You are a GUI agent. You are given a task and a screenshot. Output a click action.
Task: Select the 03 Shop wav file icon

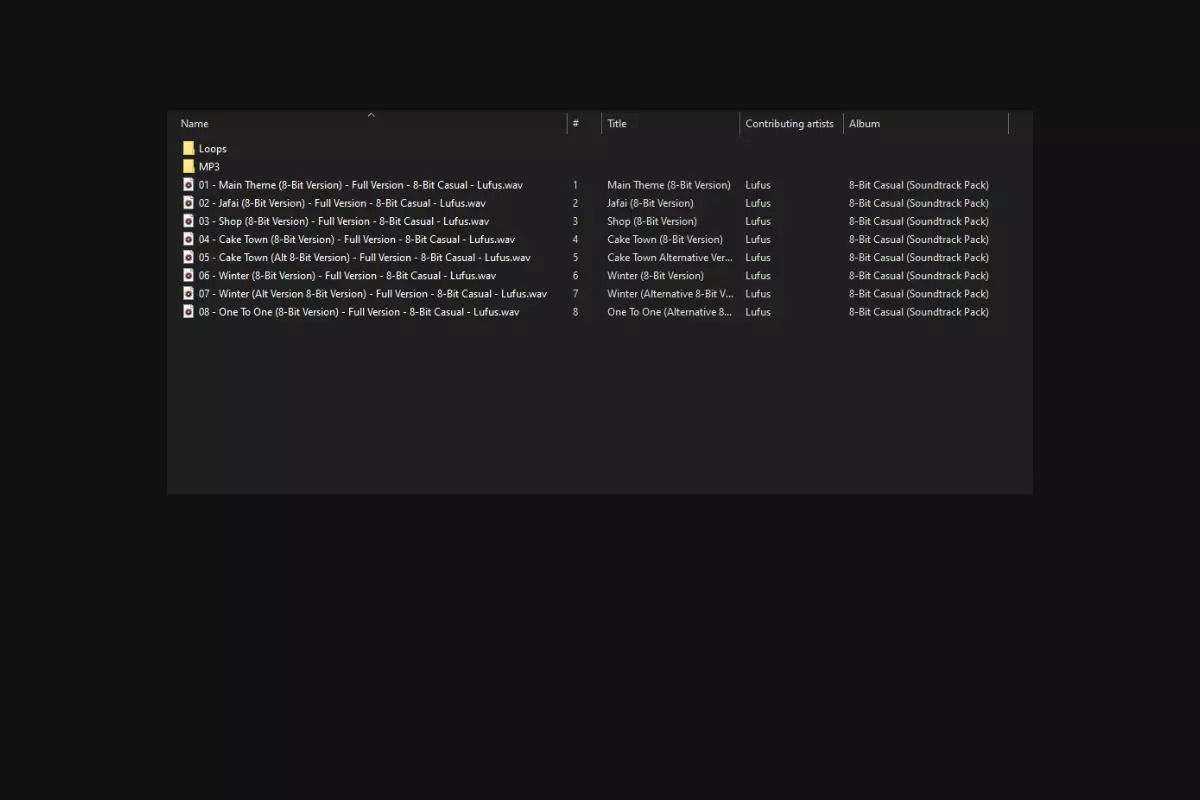[x=188, y=220]
